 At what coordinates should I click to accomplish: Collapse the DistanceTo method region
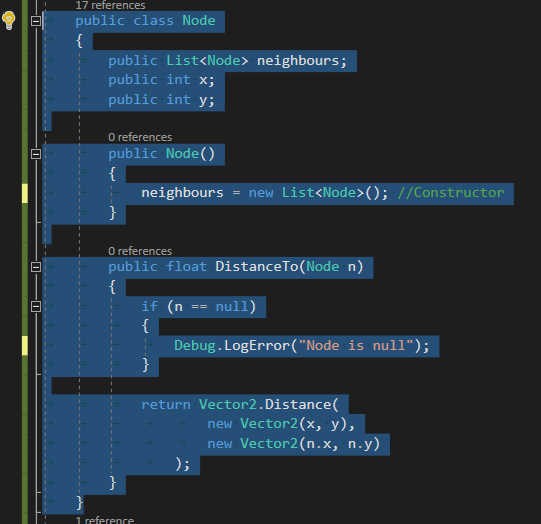(x=36, y=267)
